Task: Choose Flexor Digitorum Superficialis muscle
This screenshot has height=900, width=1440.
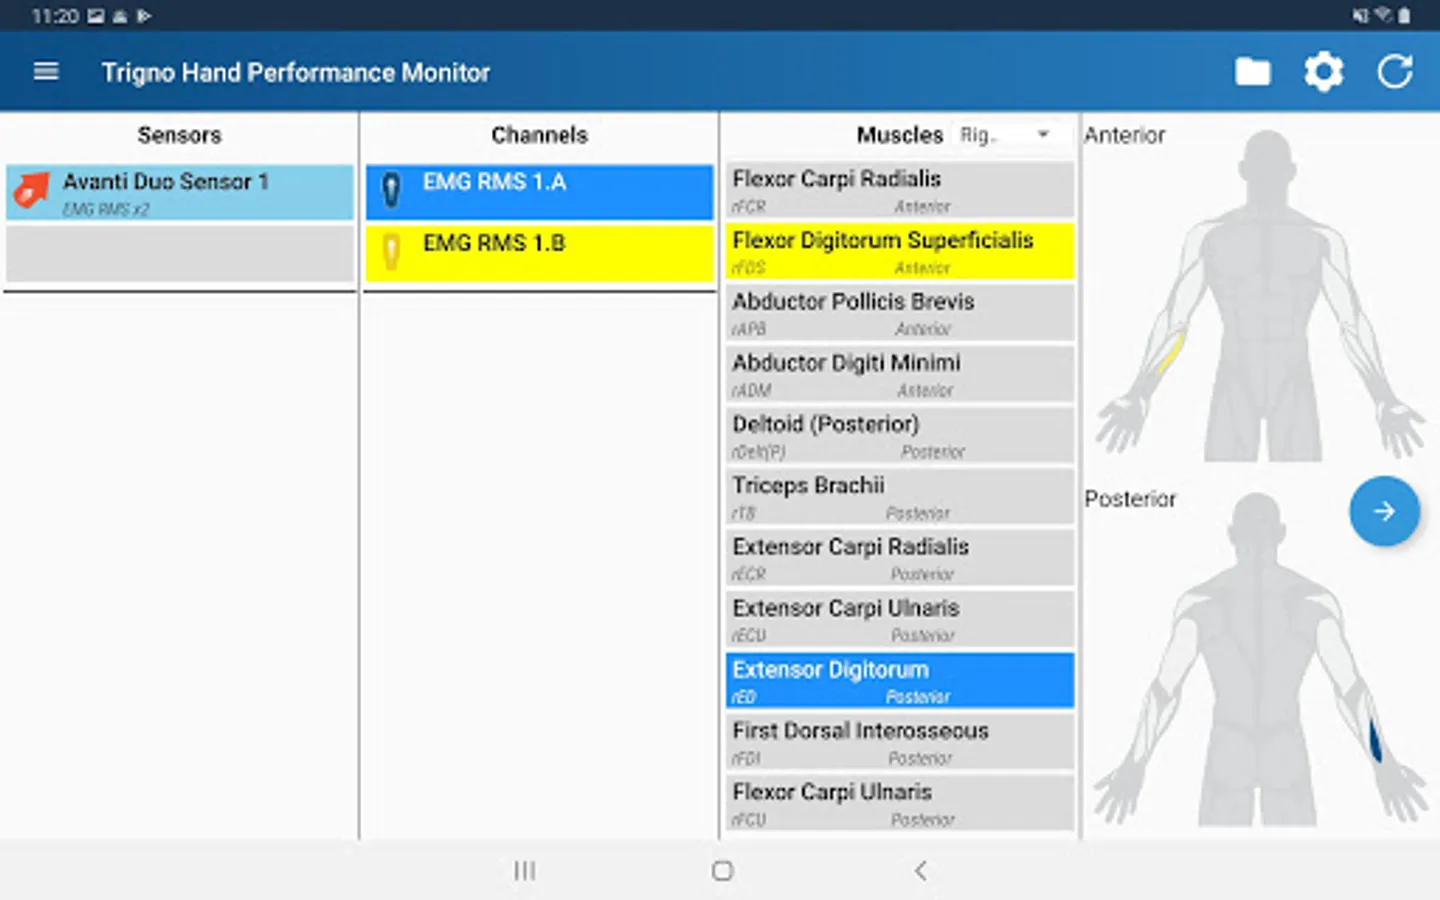Action: click(900, 251)
